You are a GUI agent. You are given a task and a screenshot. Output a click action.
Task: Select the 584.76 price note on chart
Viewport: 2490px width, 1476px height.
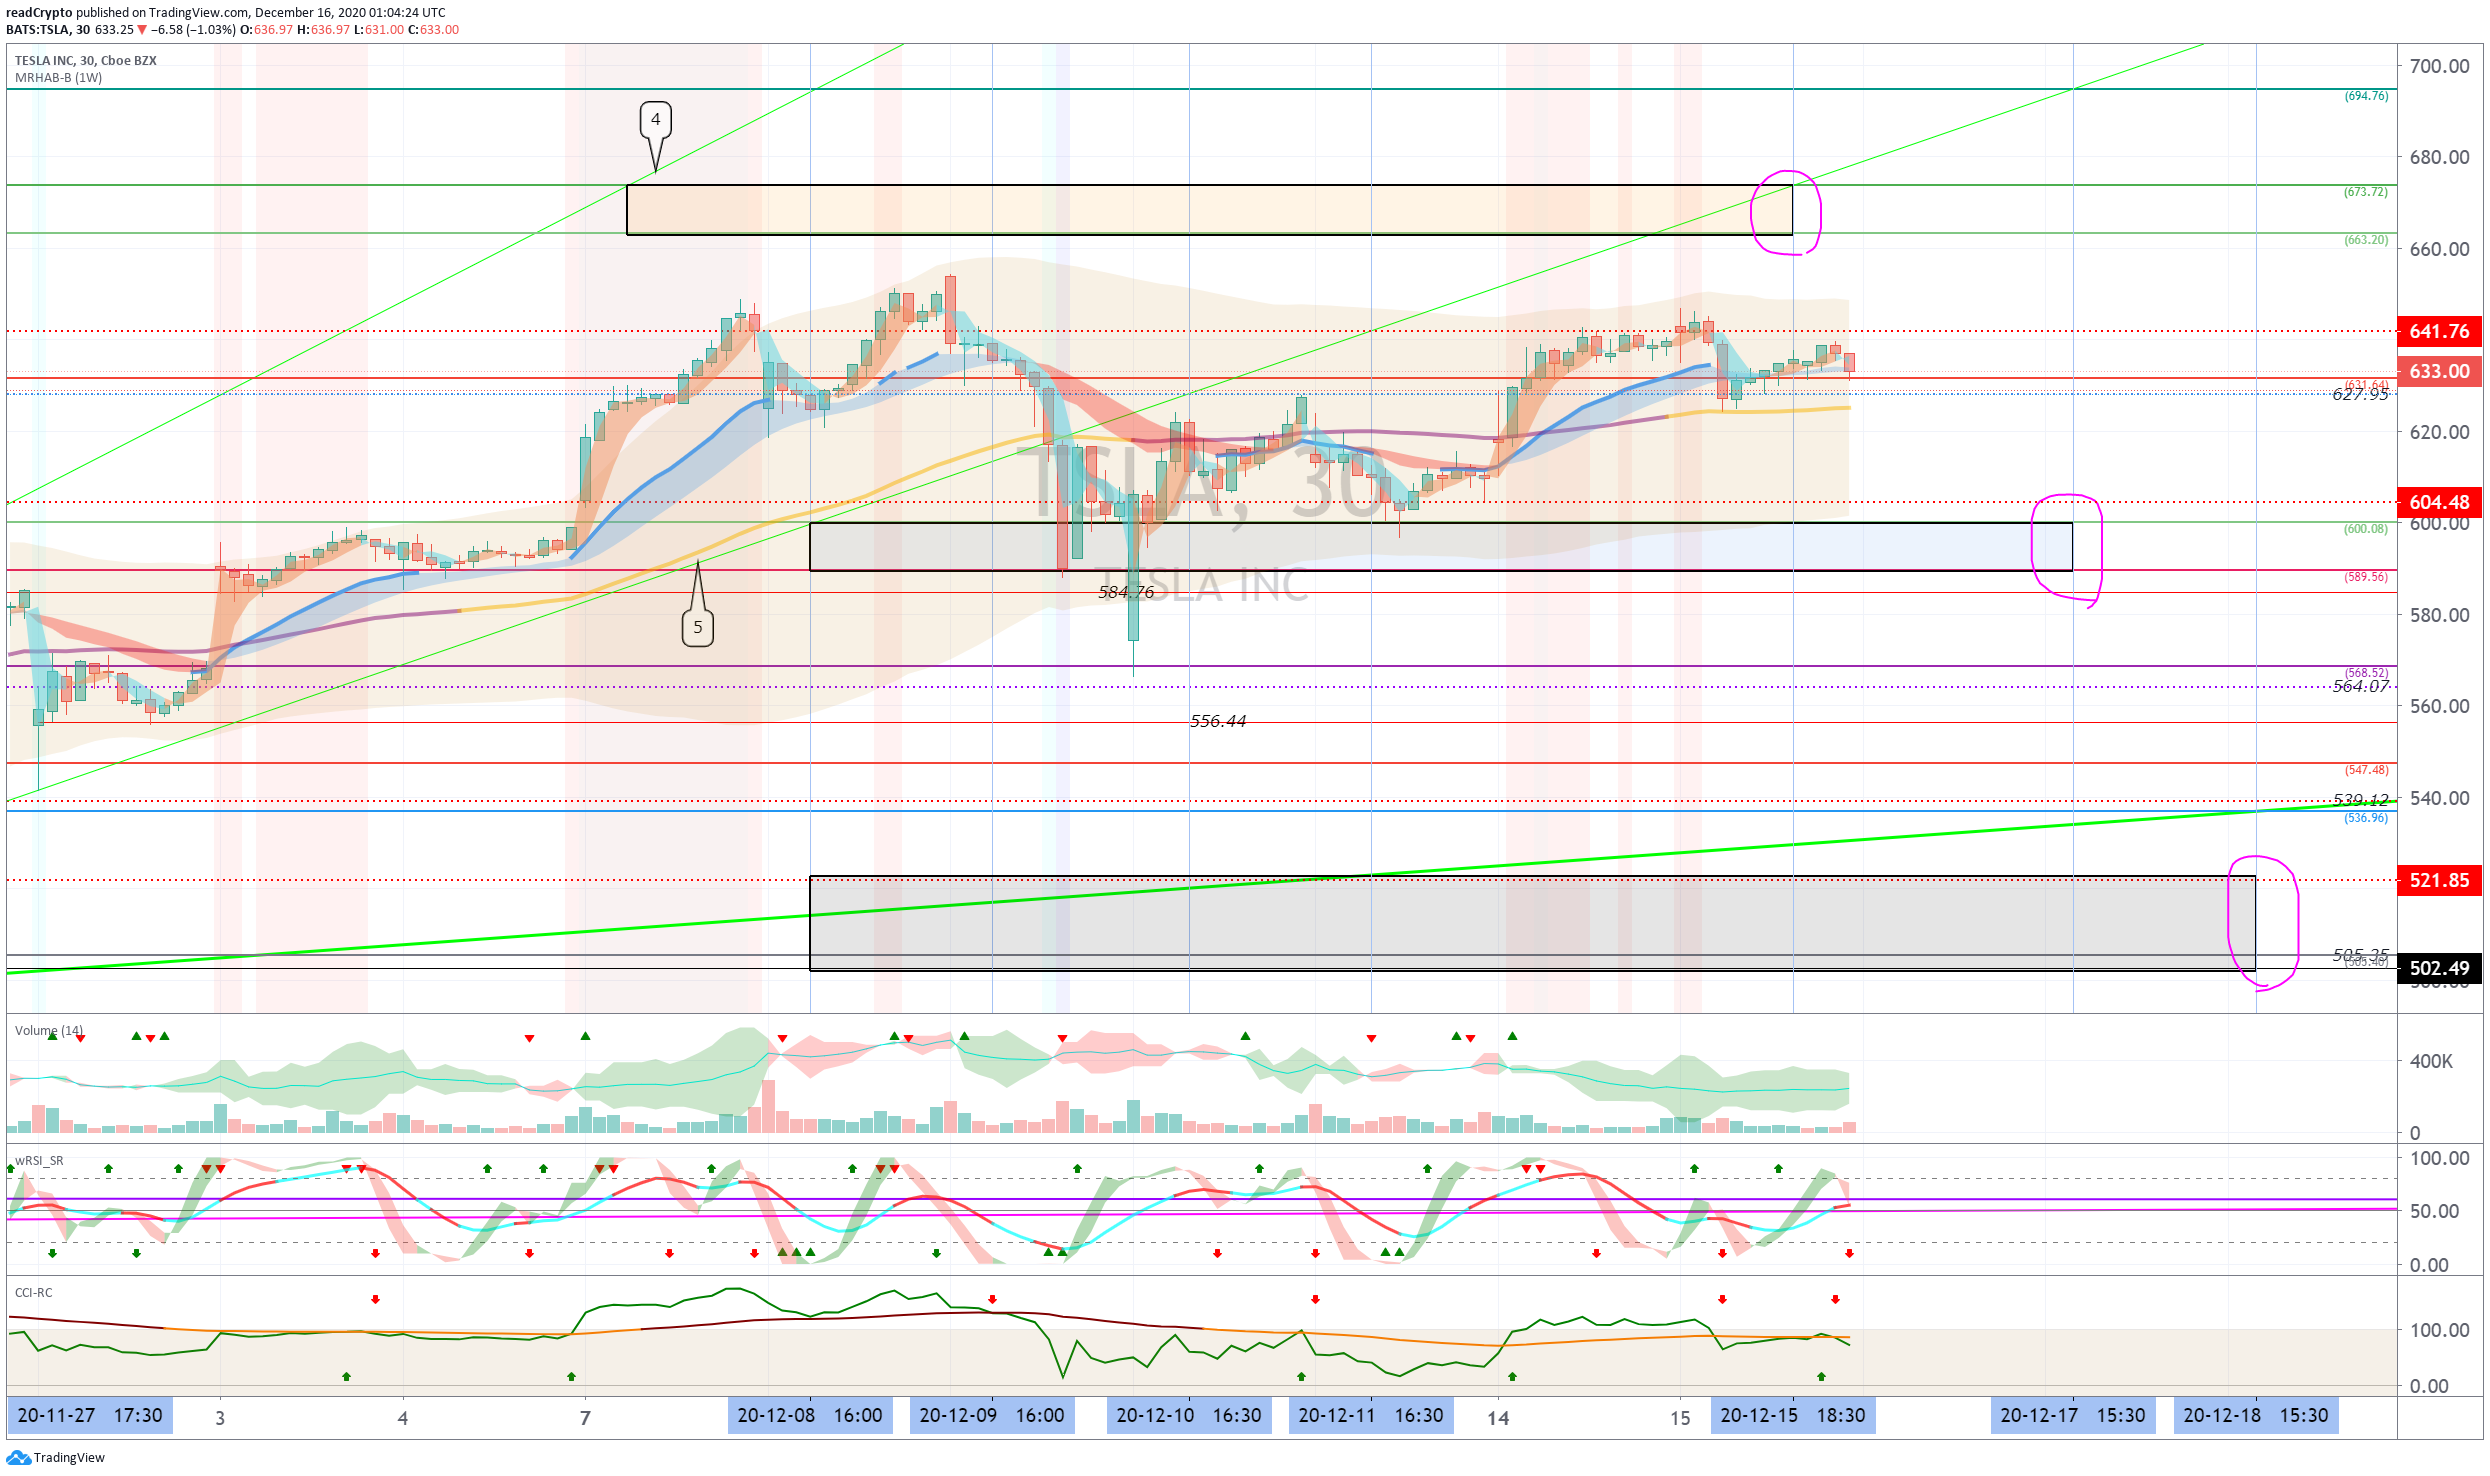1126,592
